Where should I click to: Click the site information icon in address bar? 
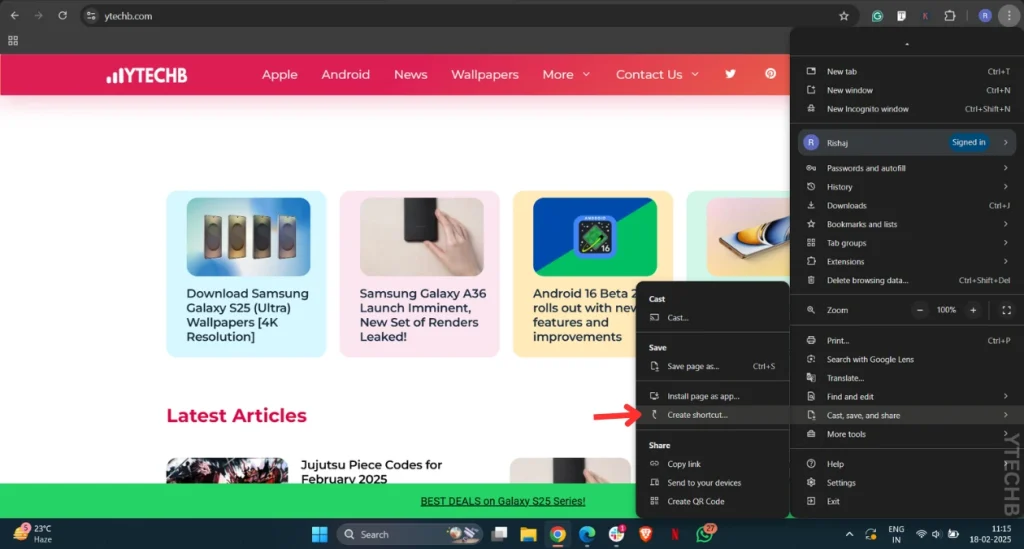click(91, 16)
